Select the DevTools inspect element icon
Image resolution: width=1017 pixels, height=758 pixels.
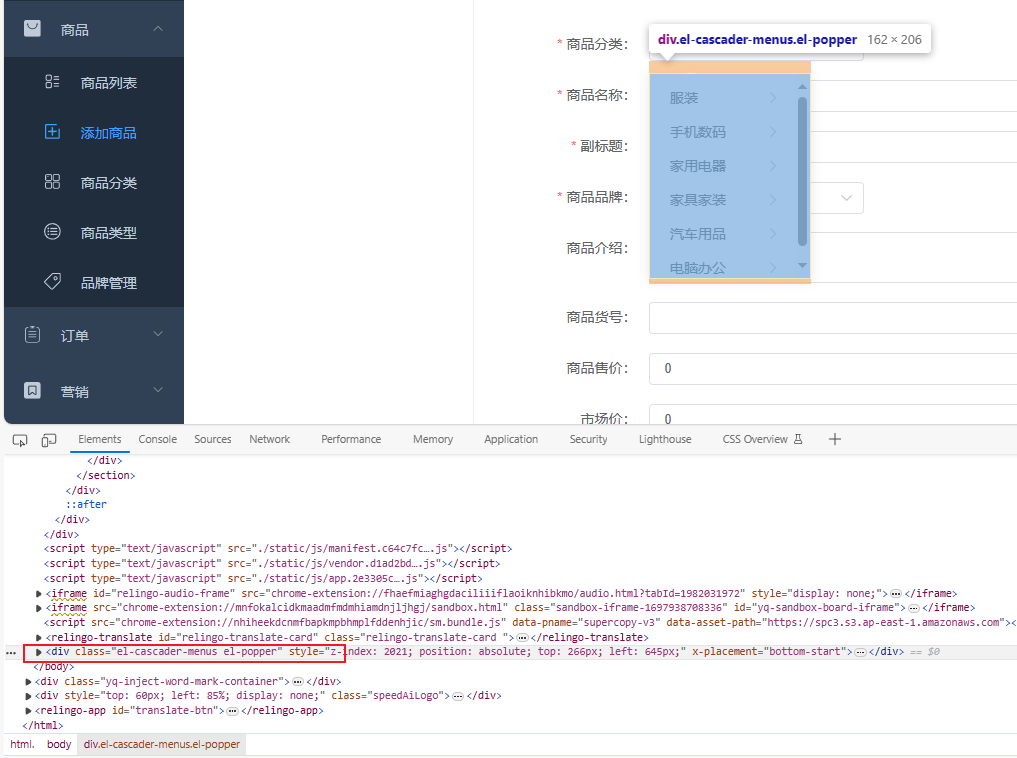coord(20,439)
